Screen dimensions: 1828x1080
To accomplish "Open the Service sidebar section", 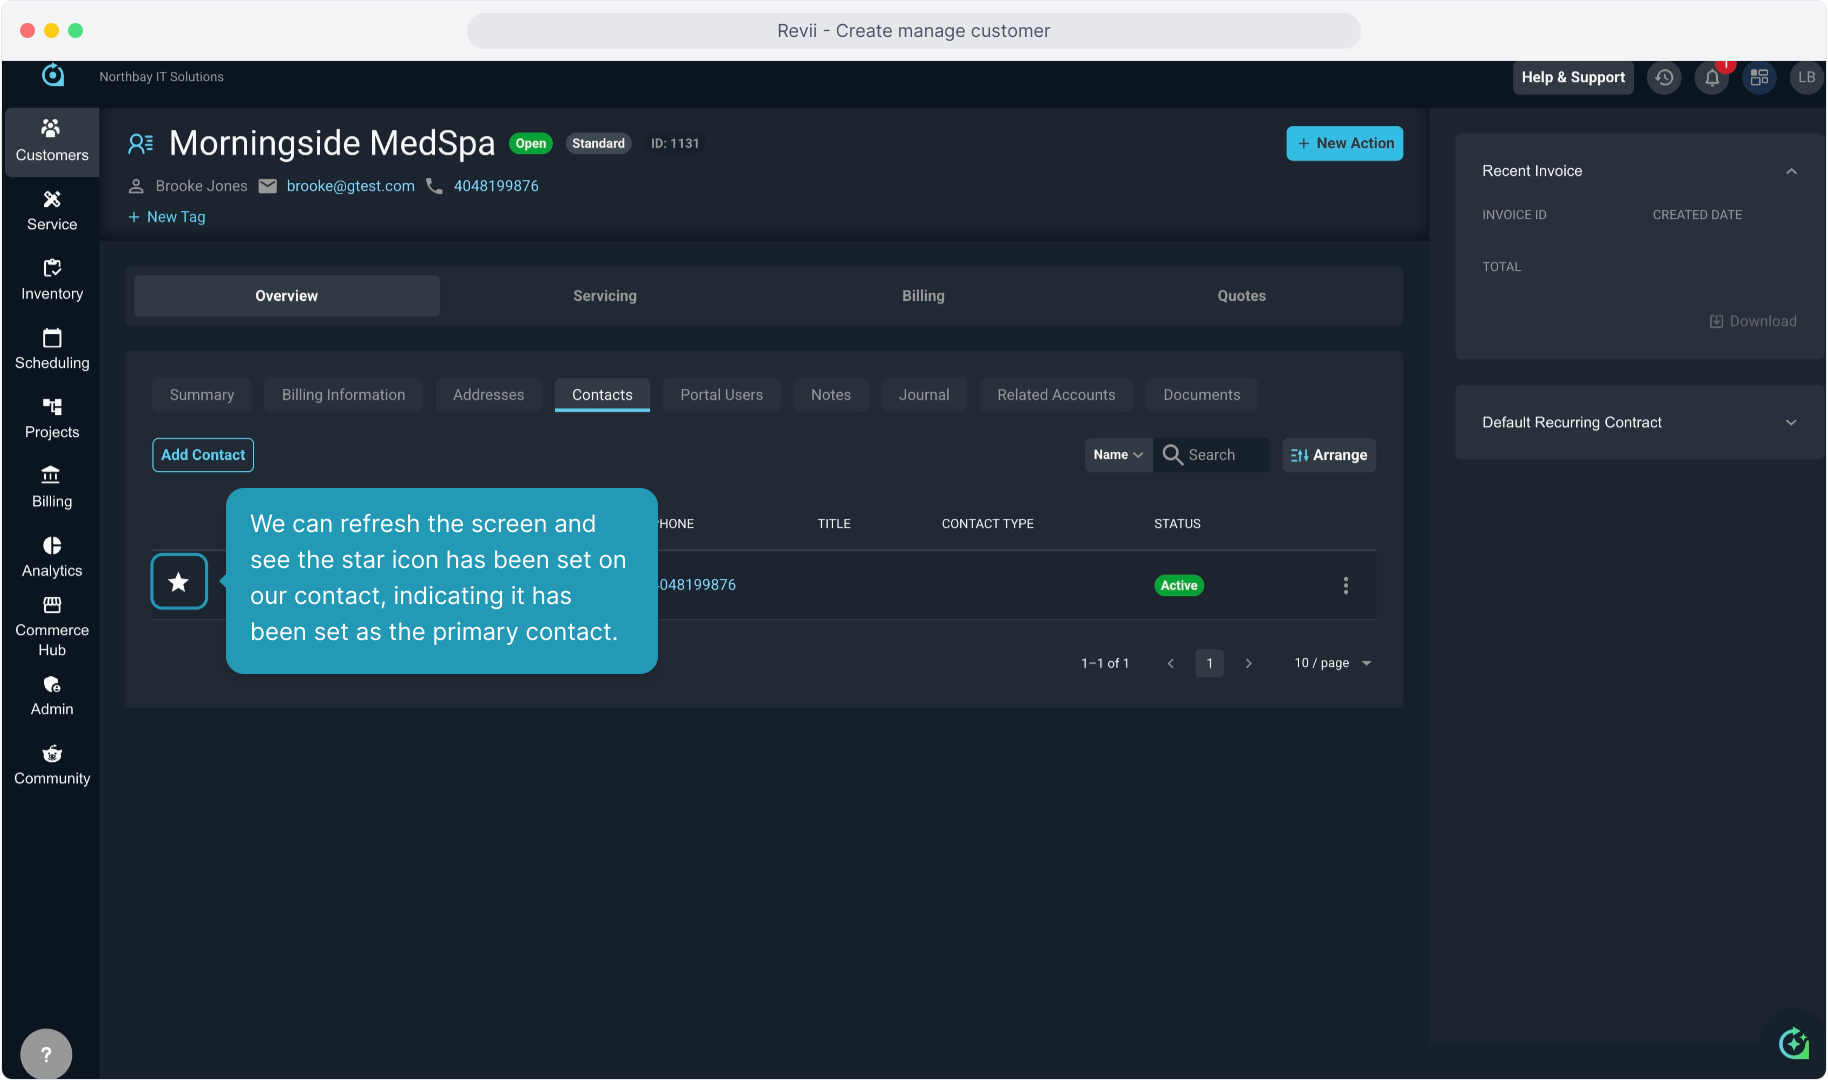I will click(52, 210).
